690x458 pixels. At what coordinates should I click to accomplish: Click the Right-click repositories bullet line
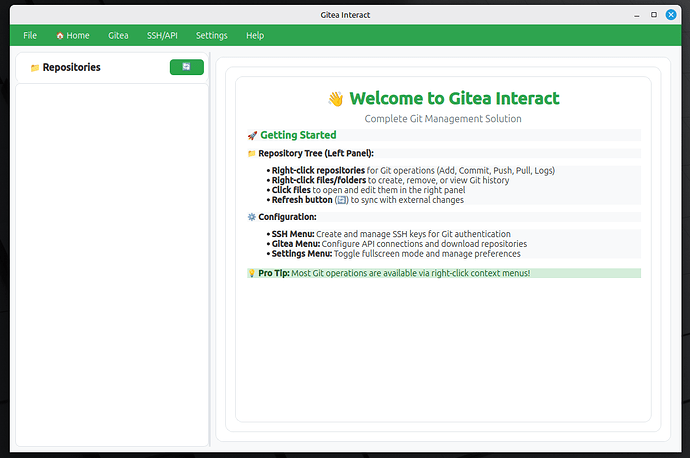(x=413, y=171)
